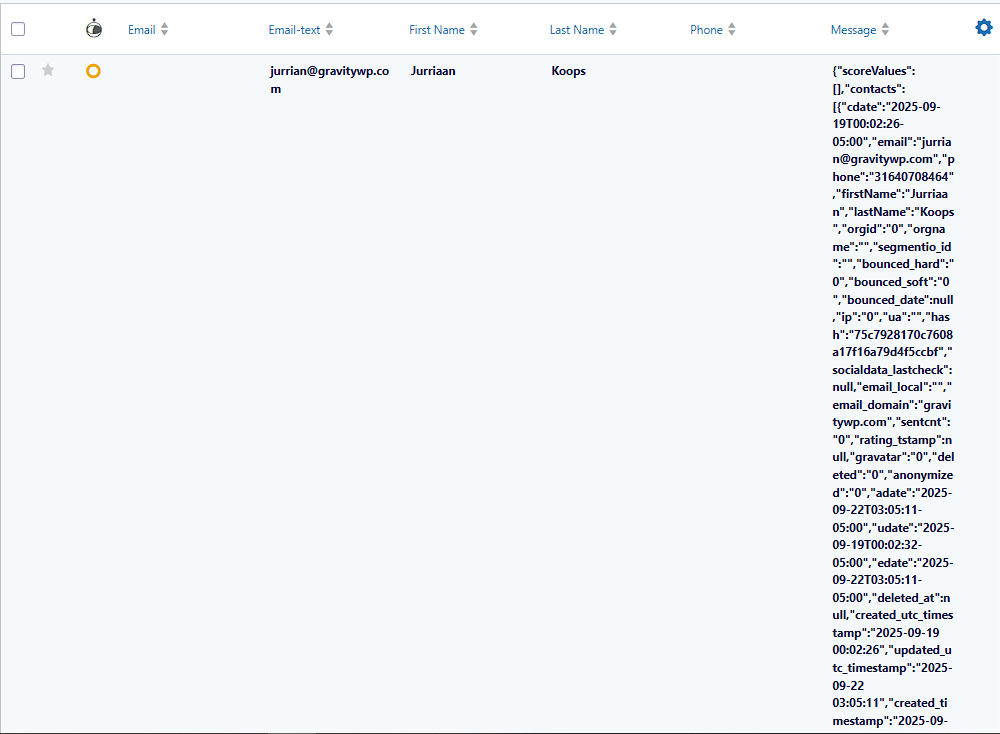This screenshot has width=1000, height=734.
Task: Click the last name Koops cell
Action: 568,71
